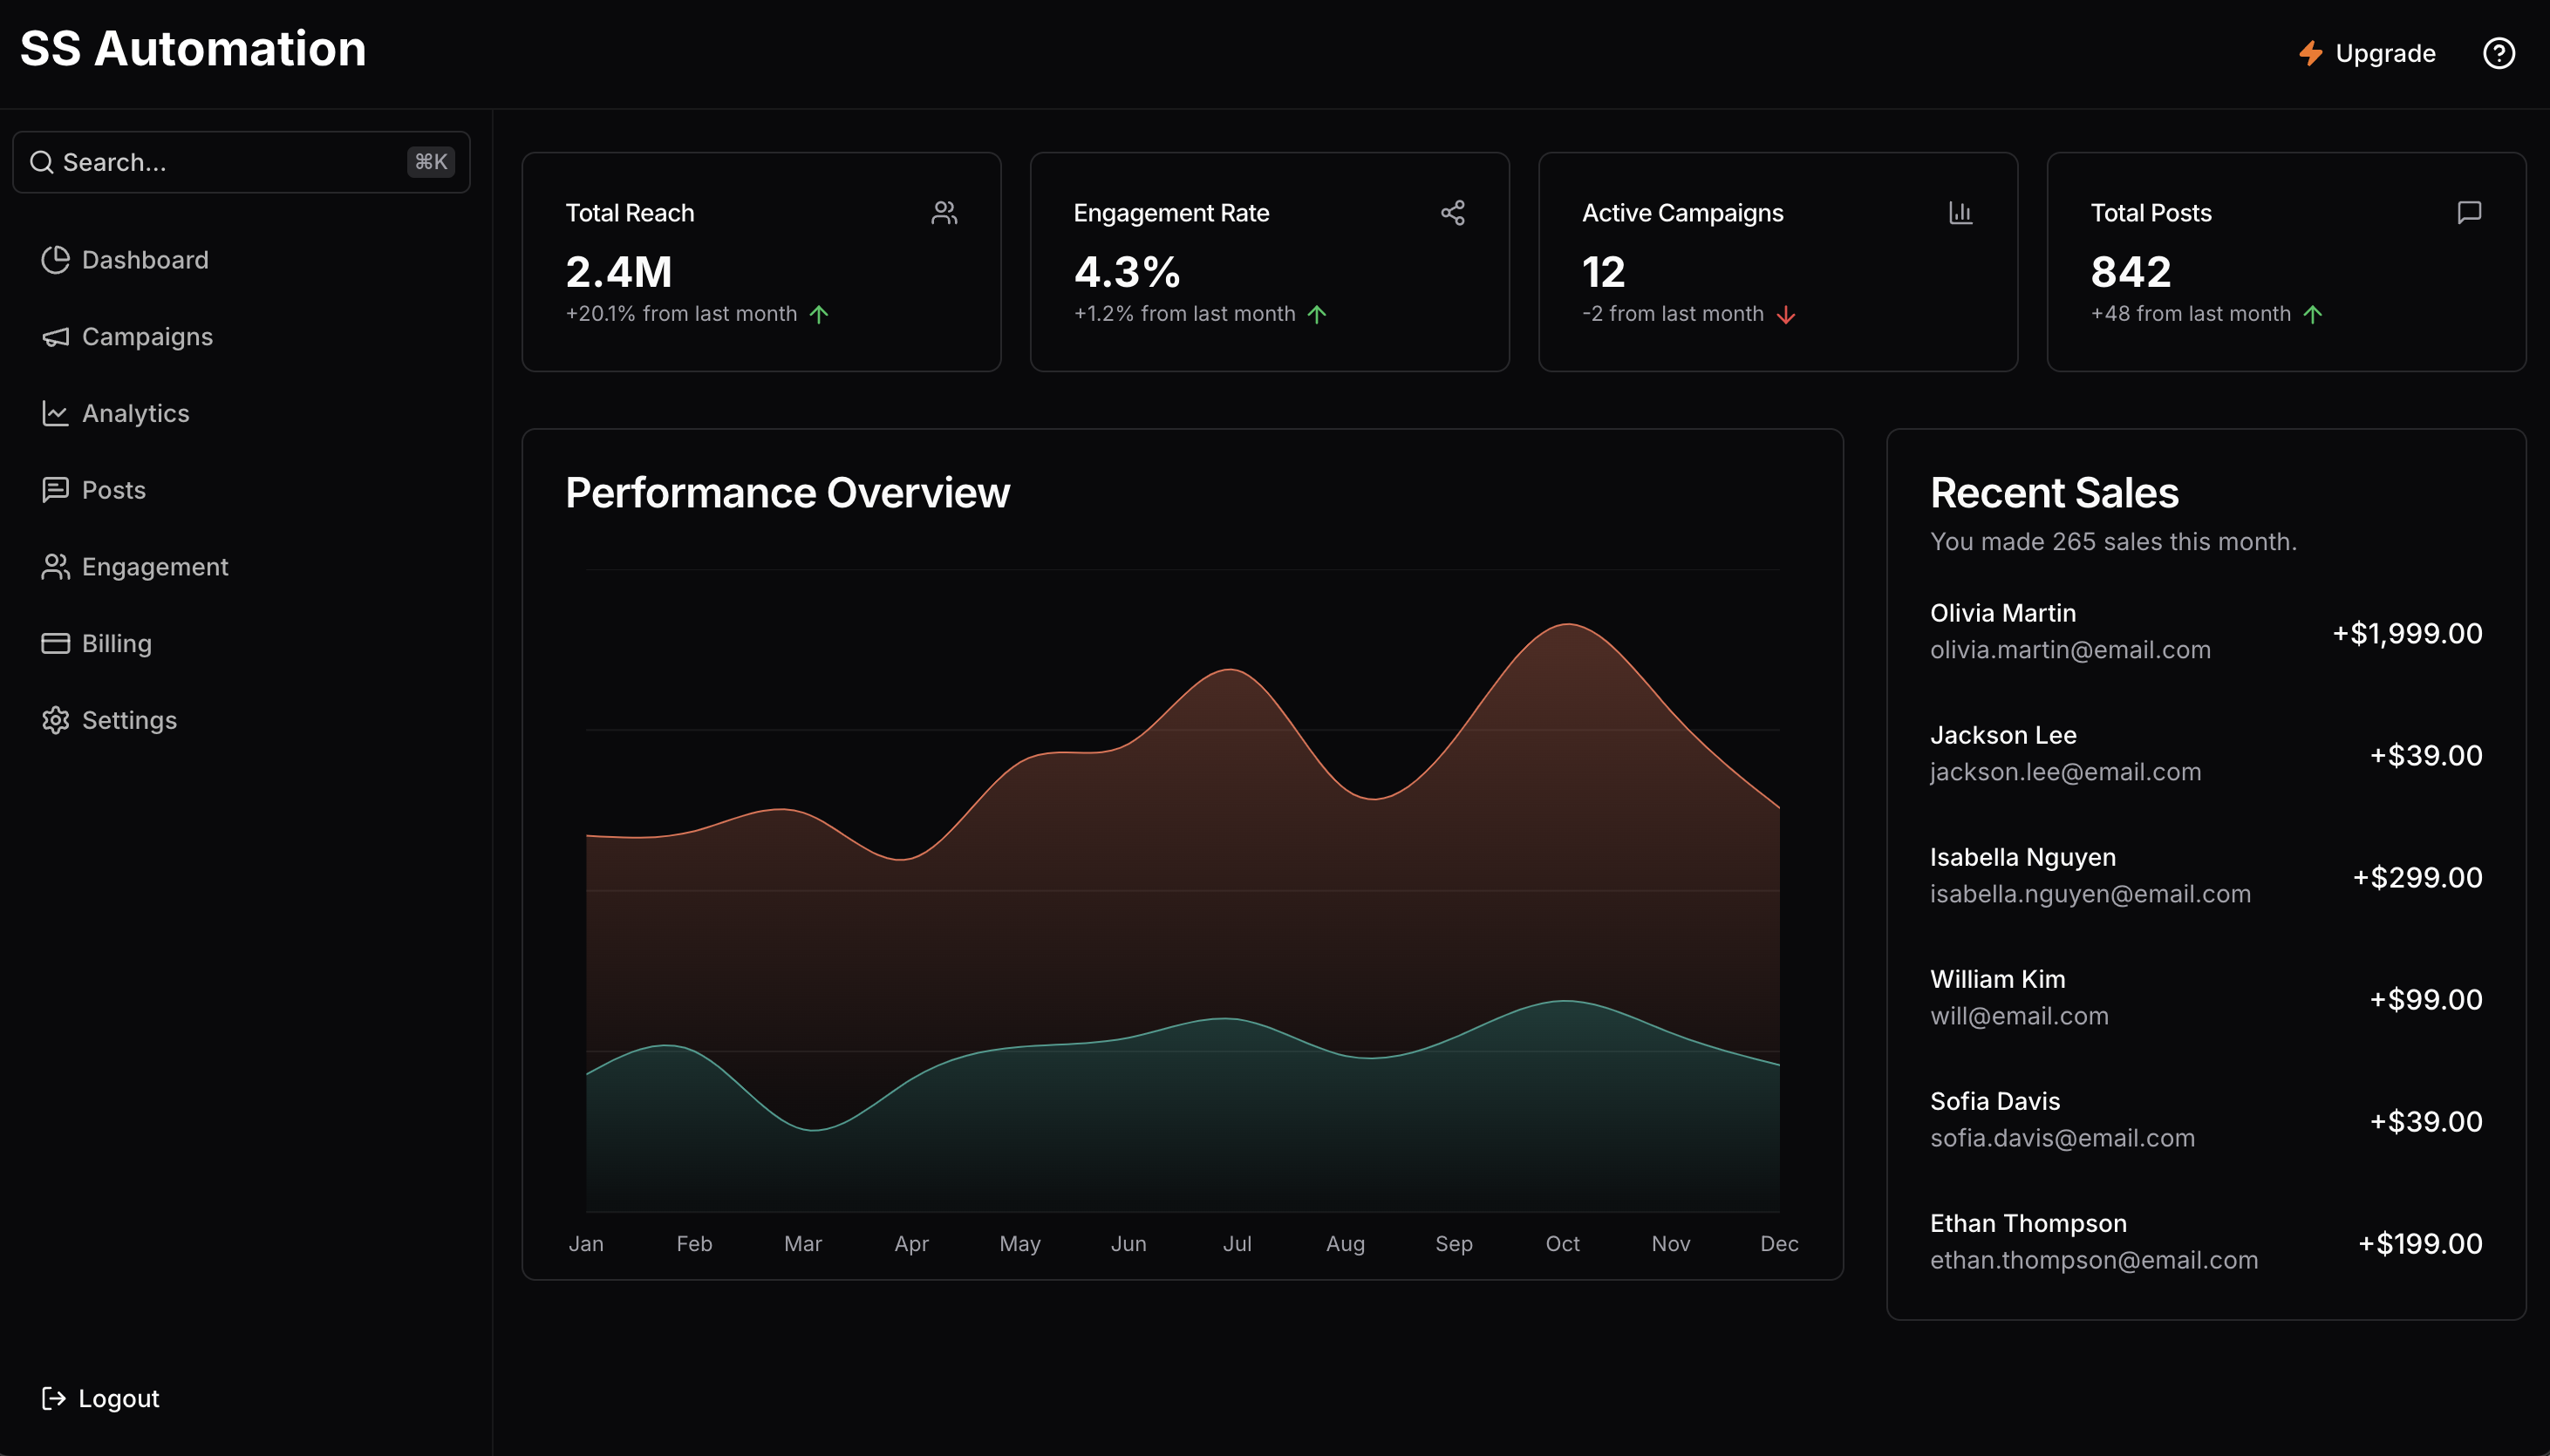This screenshot has height=1456, width=2550.
Task: Click the SS Automation logo title
Action: tap(193, 48)
